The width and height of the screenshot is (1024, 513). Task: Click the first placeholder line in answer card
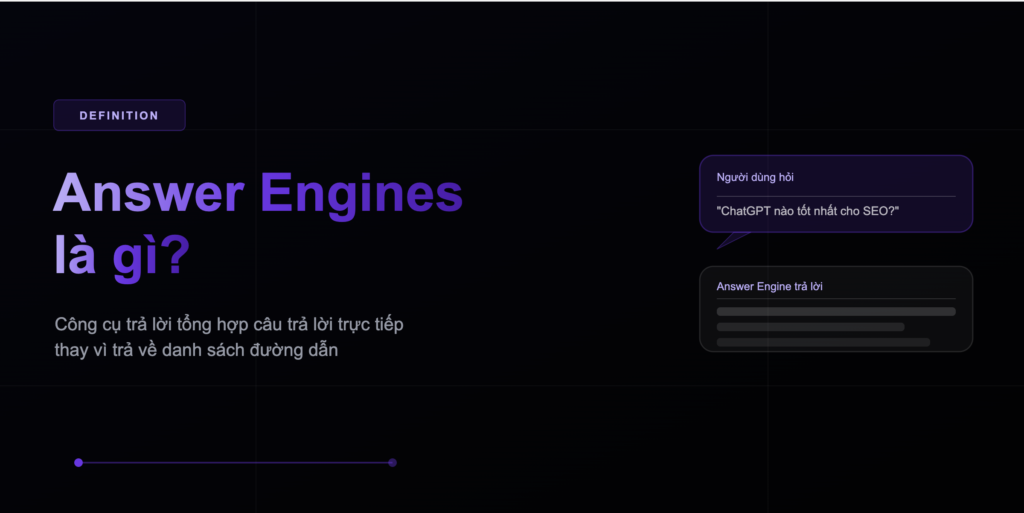click(x=836, y=311)
